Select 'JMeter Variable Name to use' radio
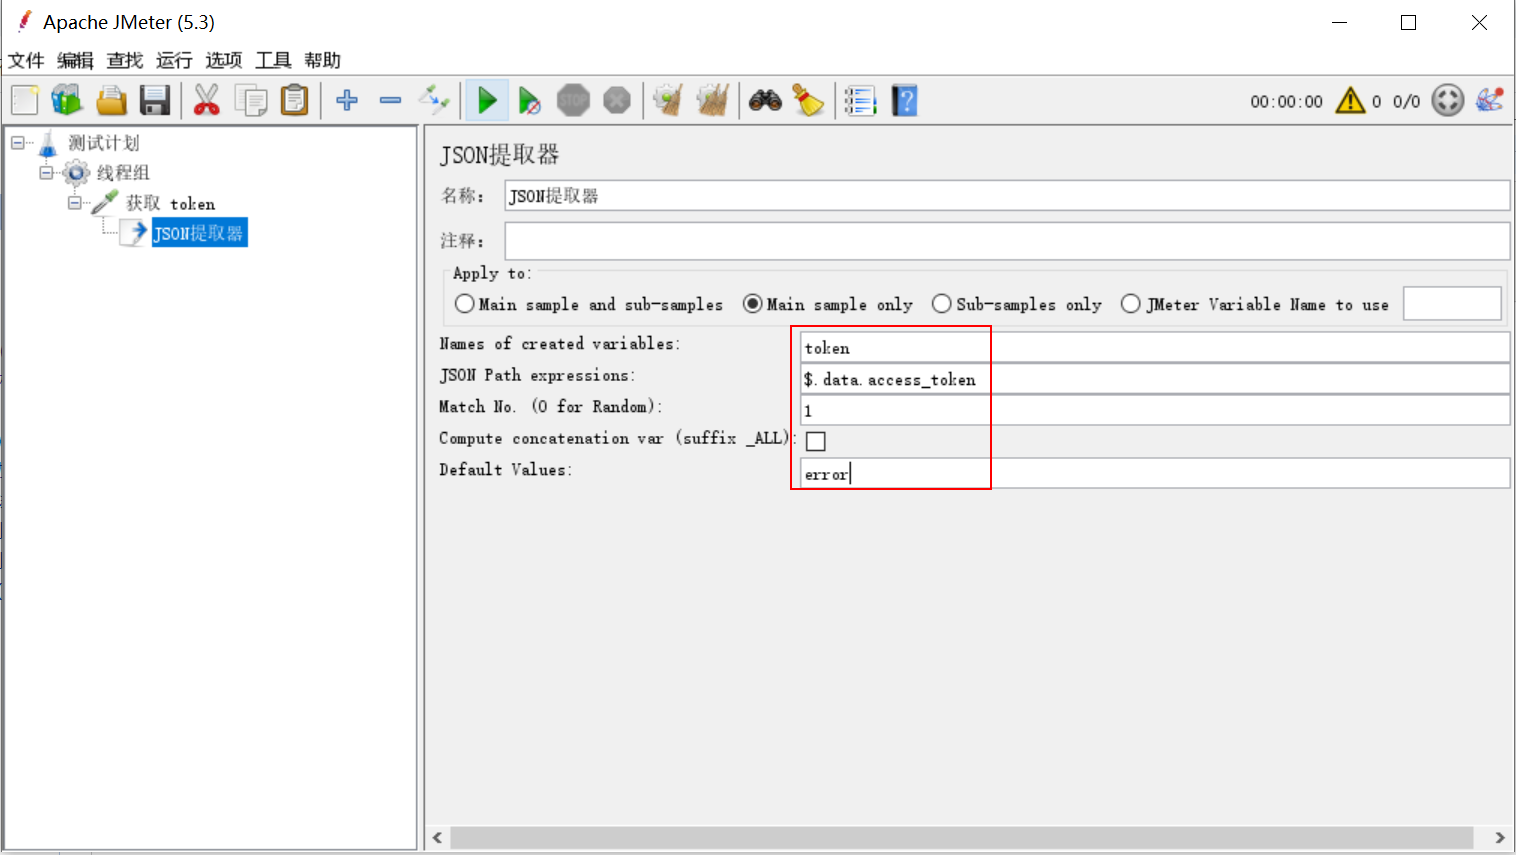1516x855 pixels. tap(1130, 304)
